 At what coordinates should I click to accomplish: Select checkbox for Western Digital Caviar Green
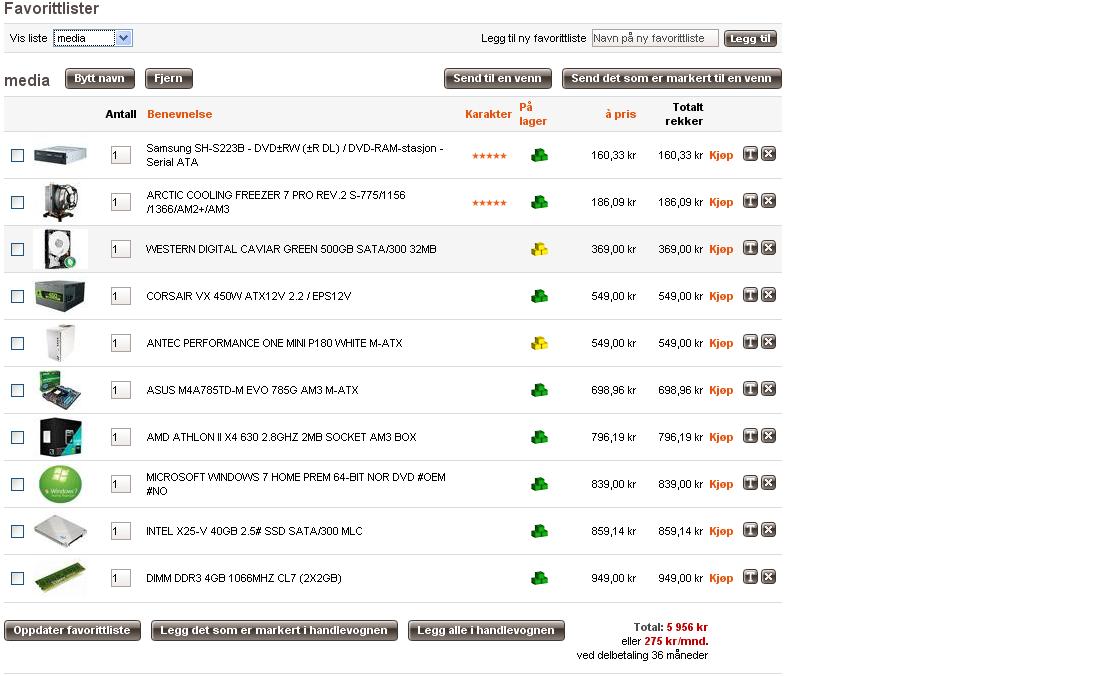[x=18, y=250]
